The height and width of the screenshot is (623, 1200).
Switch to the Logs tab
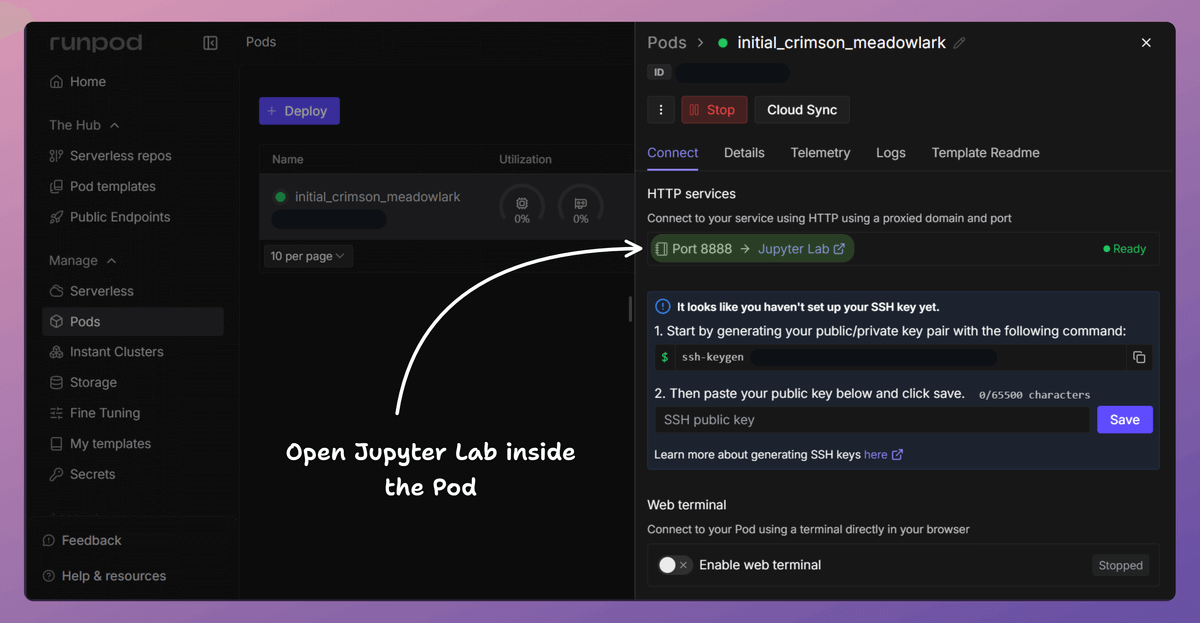891,153
